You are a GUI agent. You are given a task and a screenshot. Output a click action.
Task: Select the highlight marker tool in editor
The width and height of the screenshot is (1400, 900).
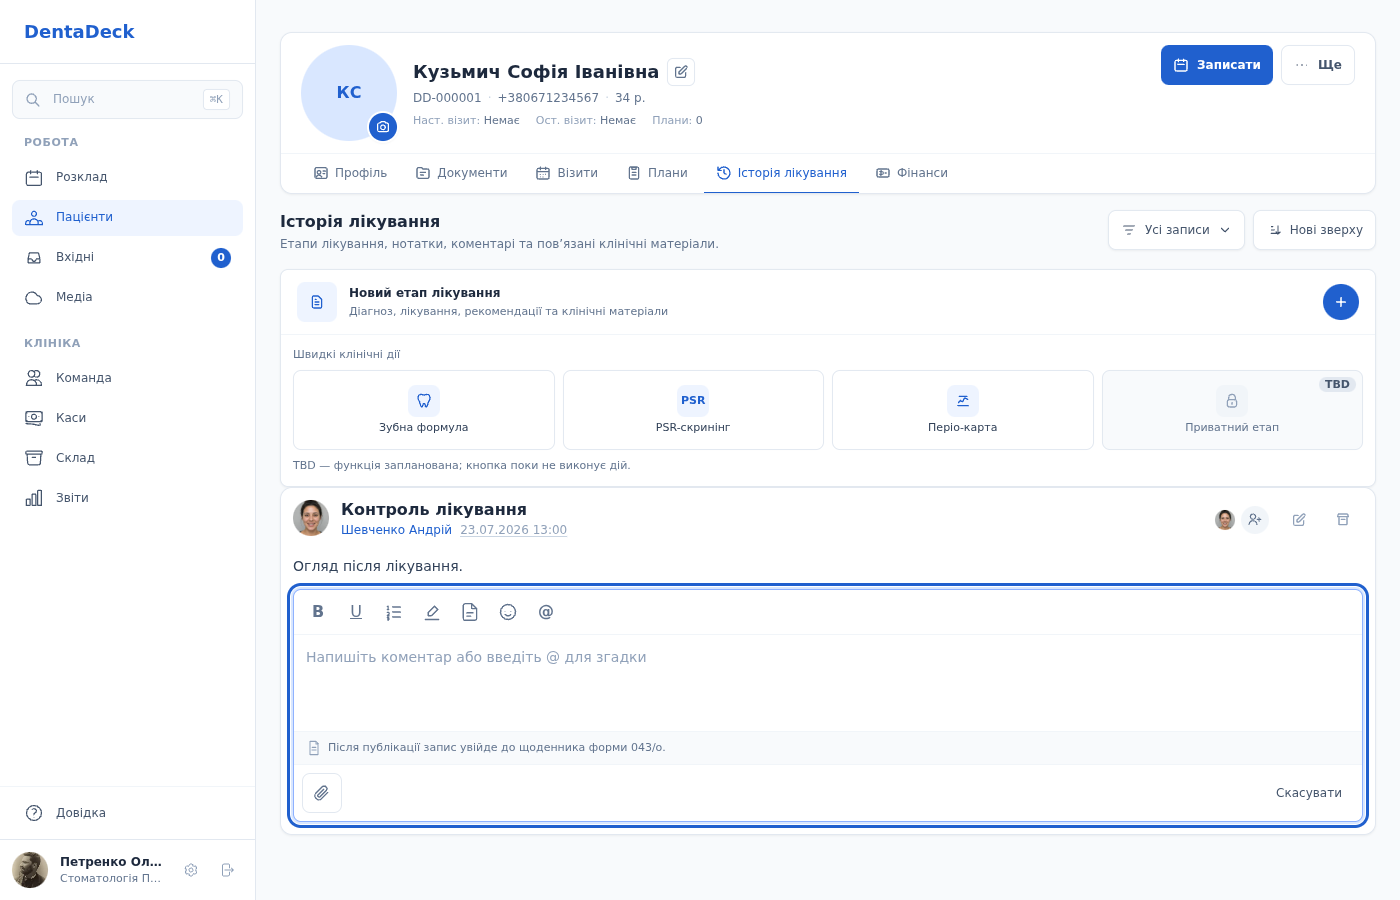[432, 612]
